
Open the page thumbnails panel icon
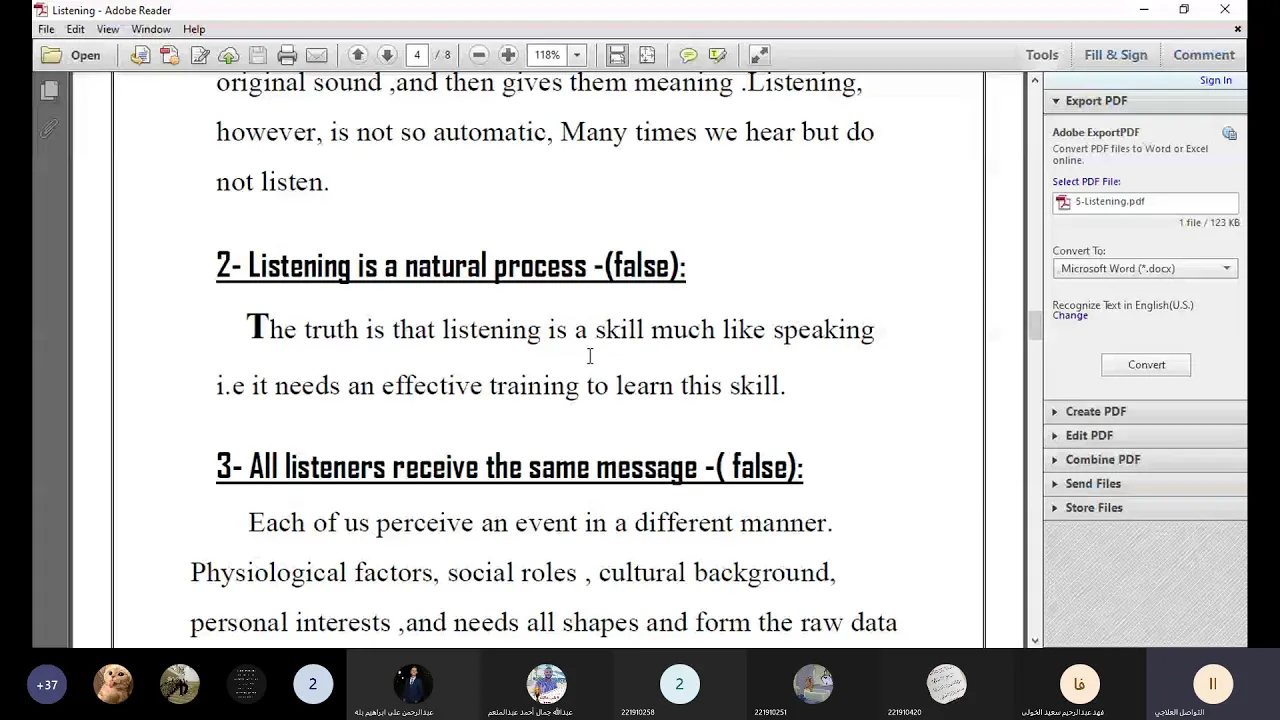(49, 91)
